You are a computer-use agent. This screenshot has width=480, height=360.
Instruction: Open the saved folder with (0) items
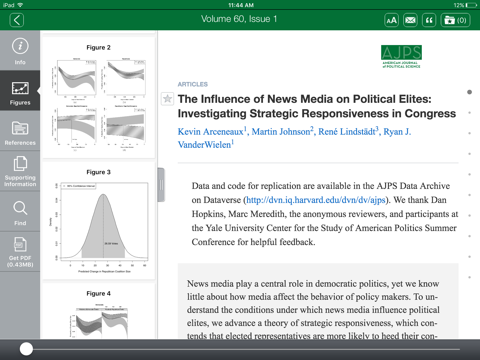click(456, 20)
